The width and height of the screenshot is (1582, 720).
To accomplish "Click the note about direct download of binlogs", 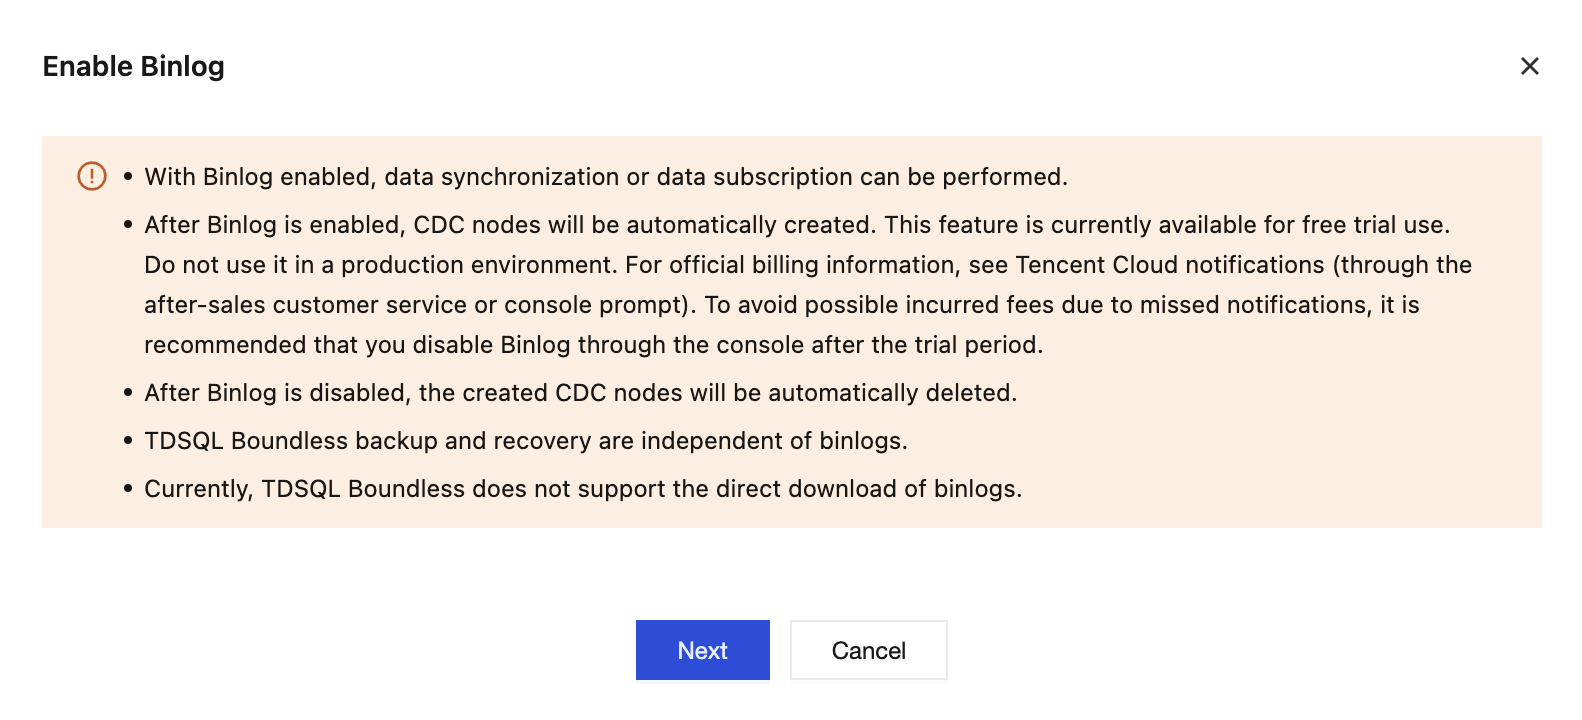I will pos(582,489).
